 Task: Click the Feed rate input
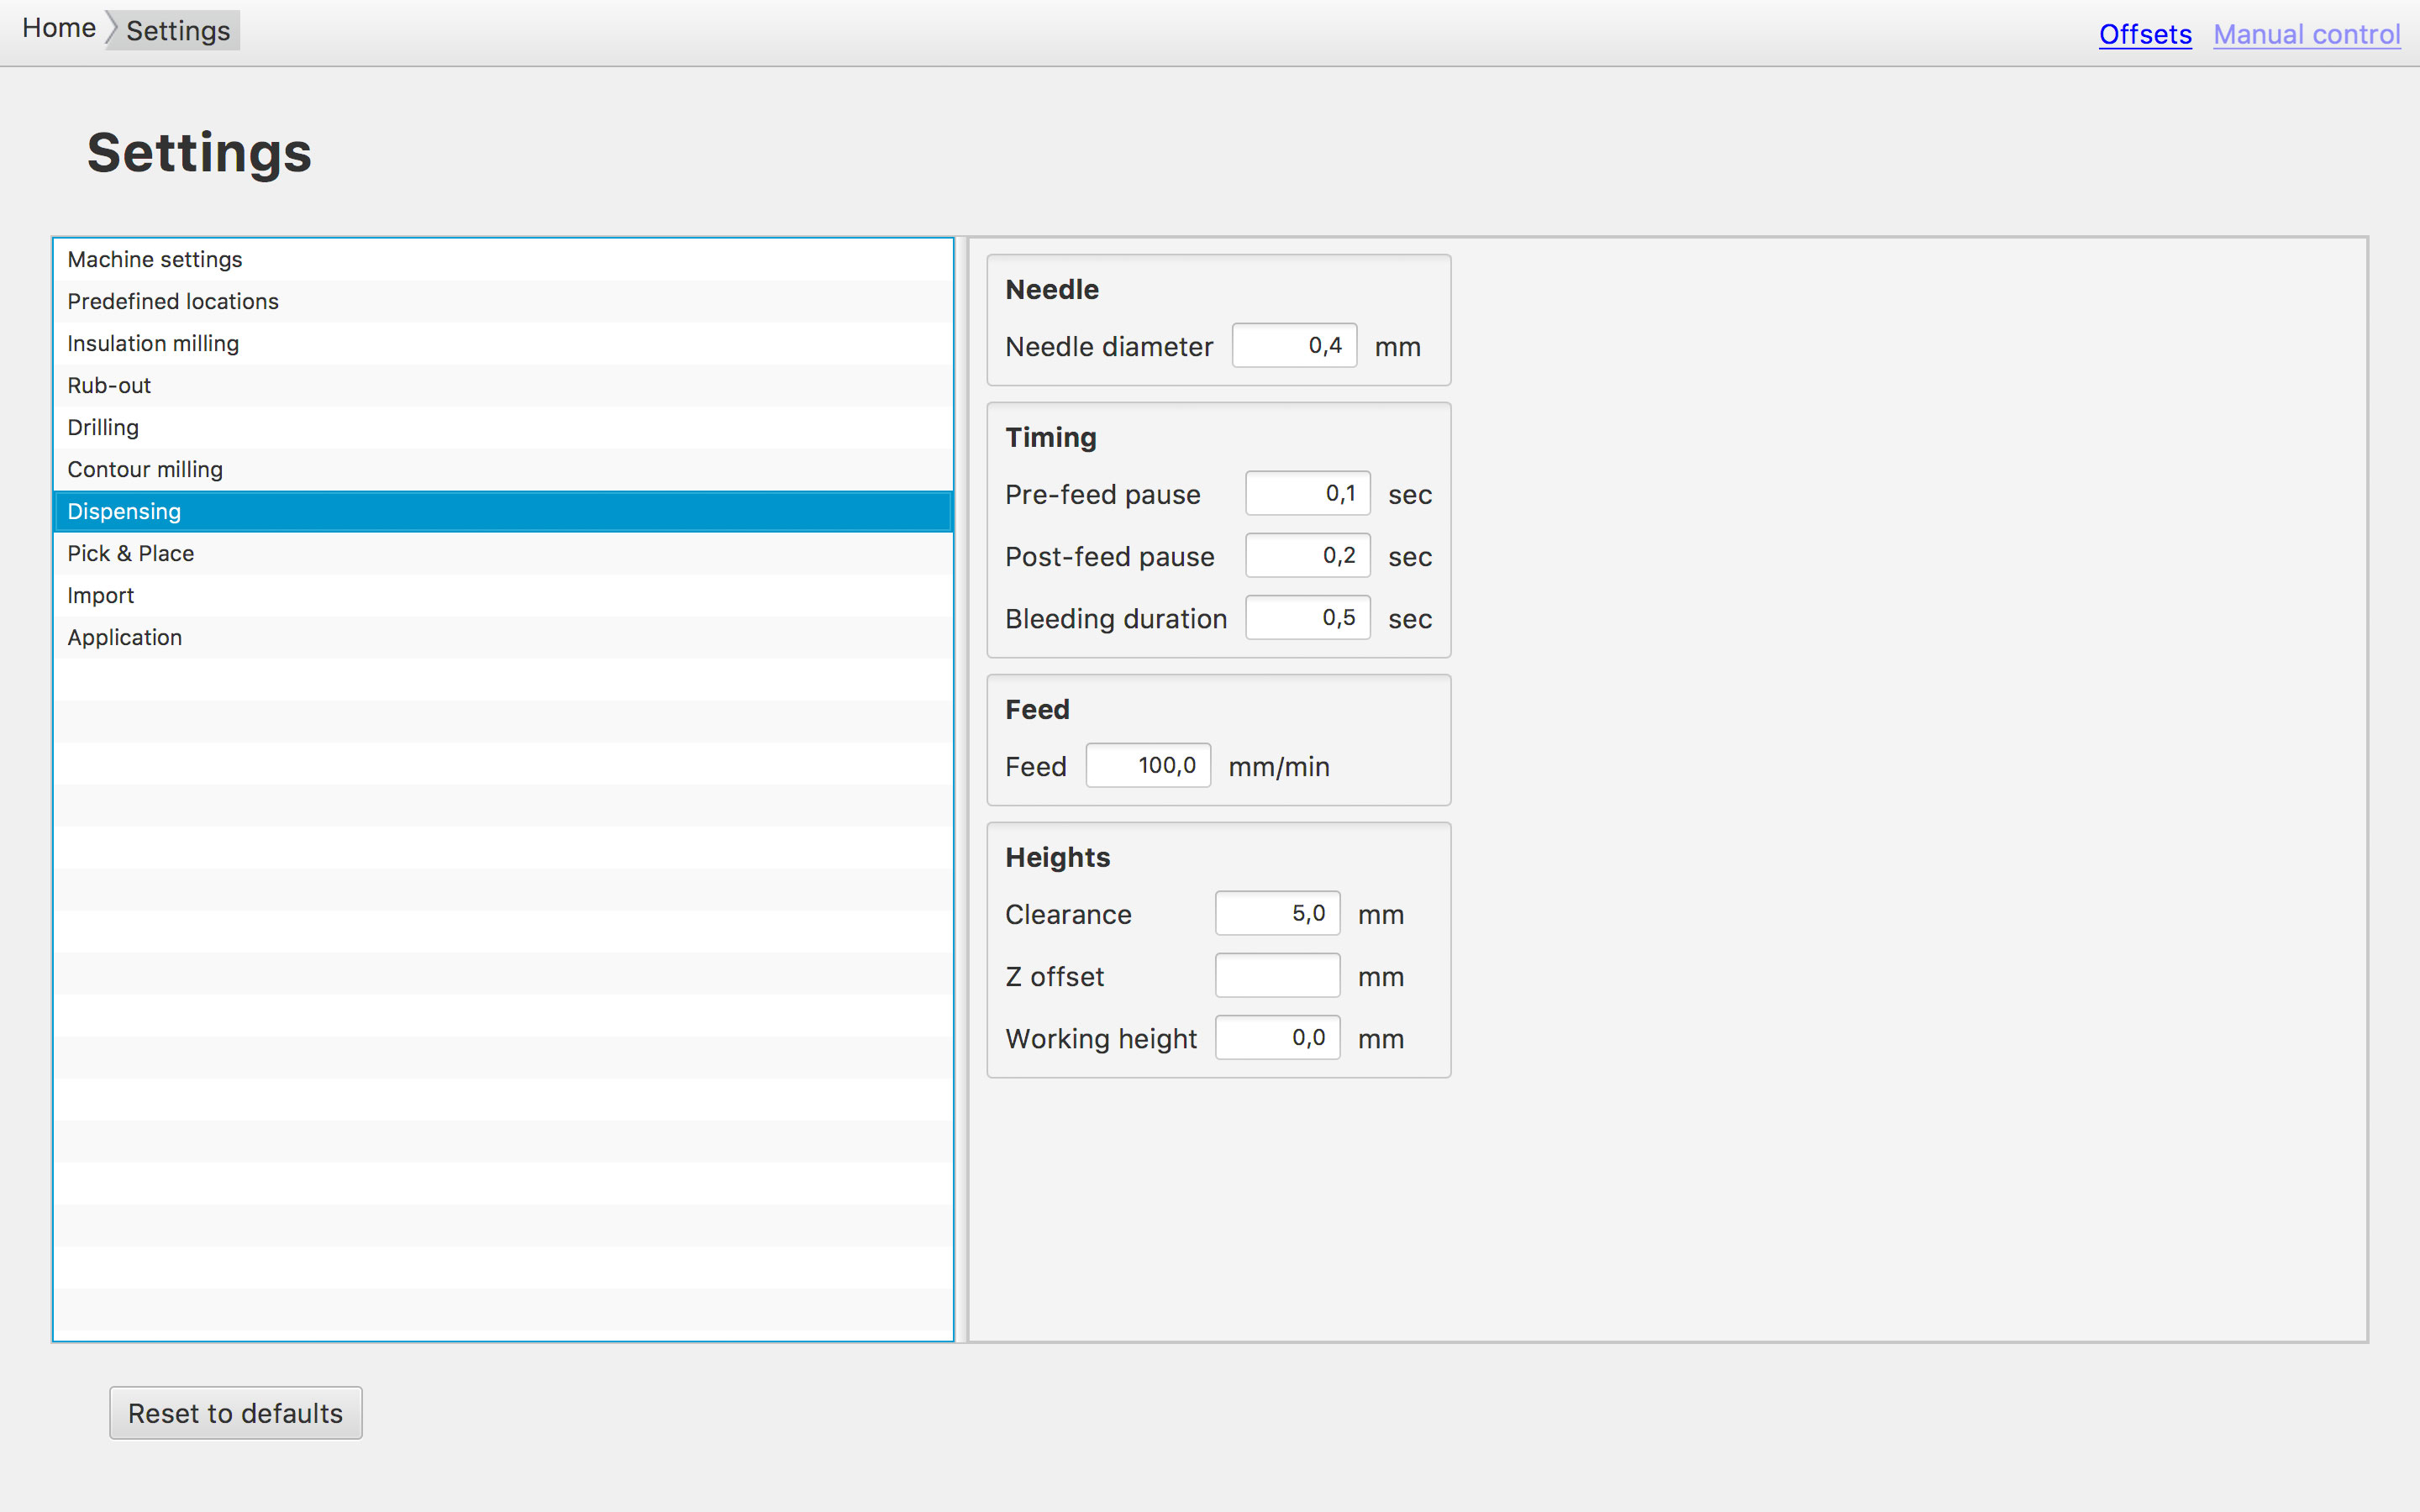[x=1148, y=766]
